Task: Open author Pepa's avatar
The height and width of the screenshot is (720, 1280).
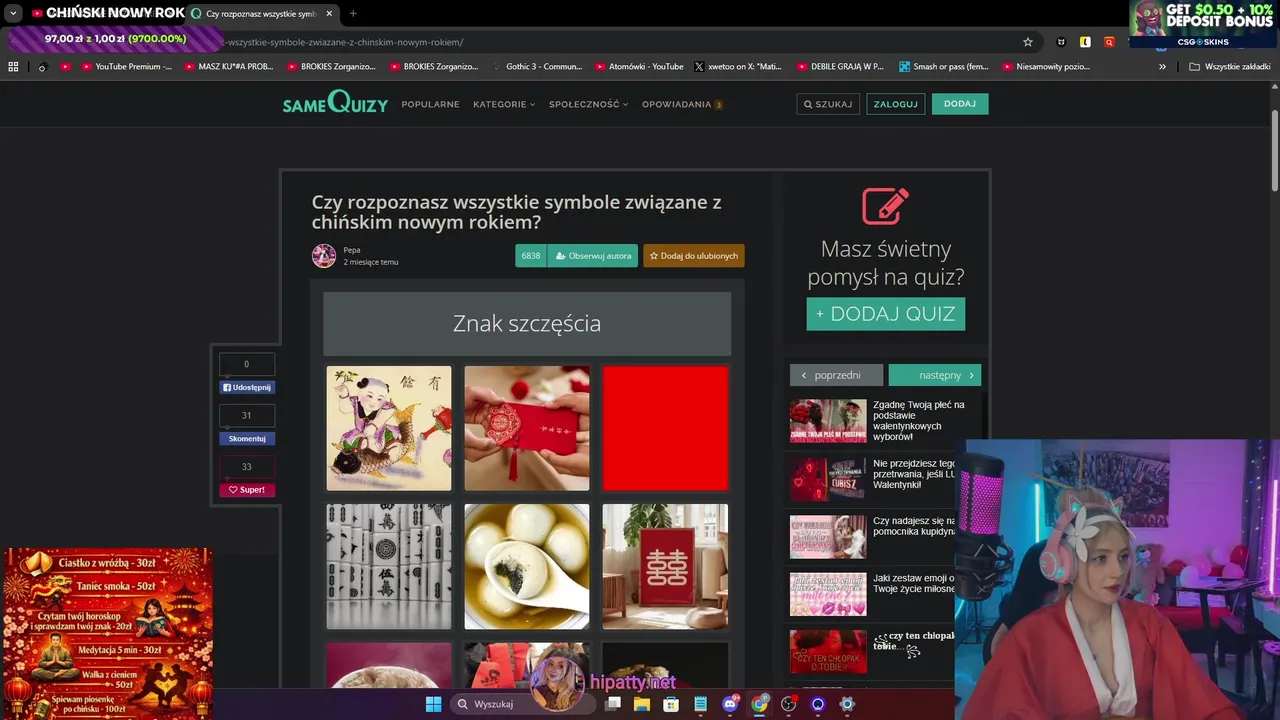Action: click(x=324, y=256)
